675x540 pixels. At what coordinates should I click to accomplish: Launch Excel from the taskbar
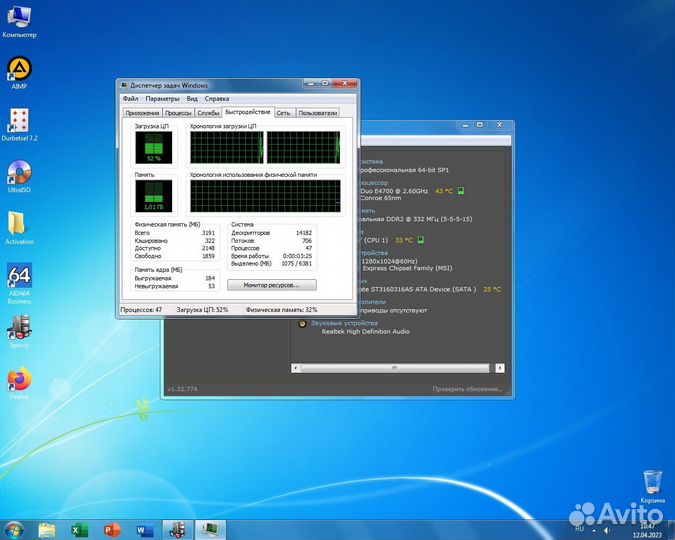(x=79, y=530)
